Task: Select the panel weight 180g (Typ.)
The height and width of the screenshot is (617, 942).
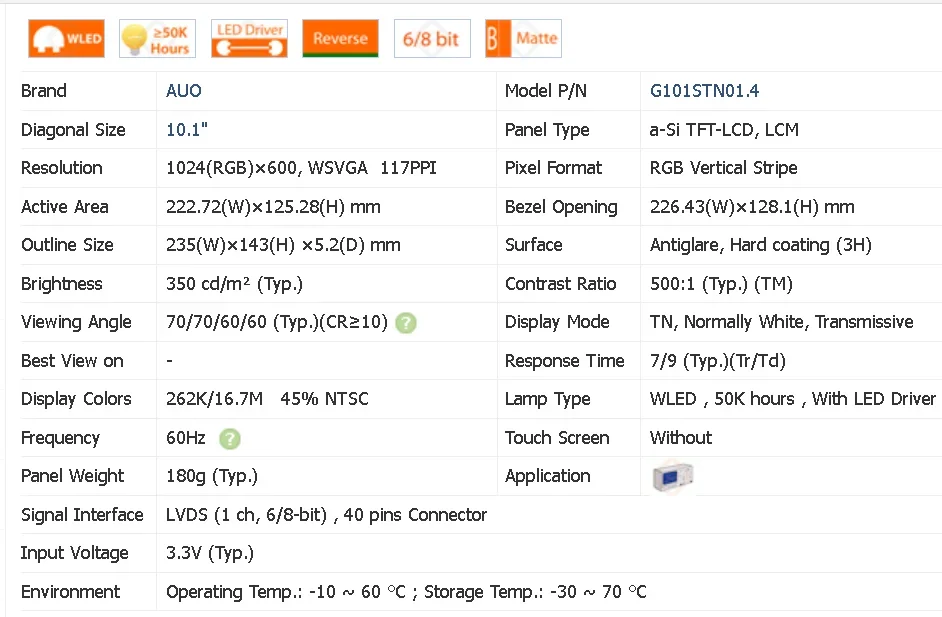Action: pyautogui.click(x=212, y=476)
